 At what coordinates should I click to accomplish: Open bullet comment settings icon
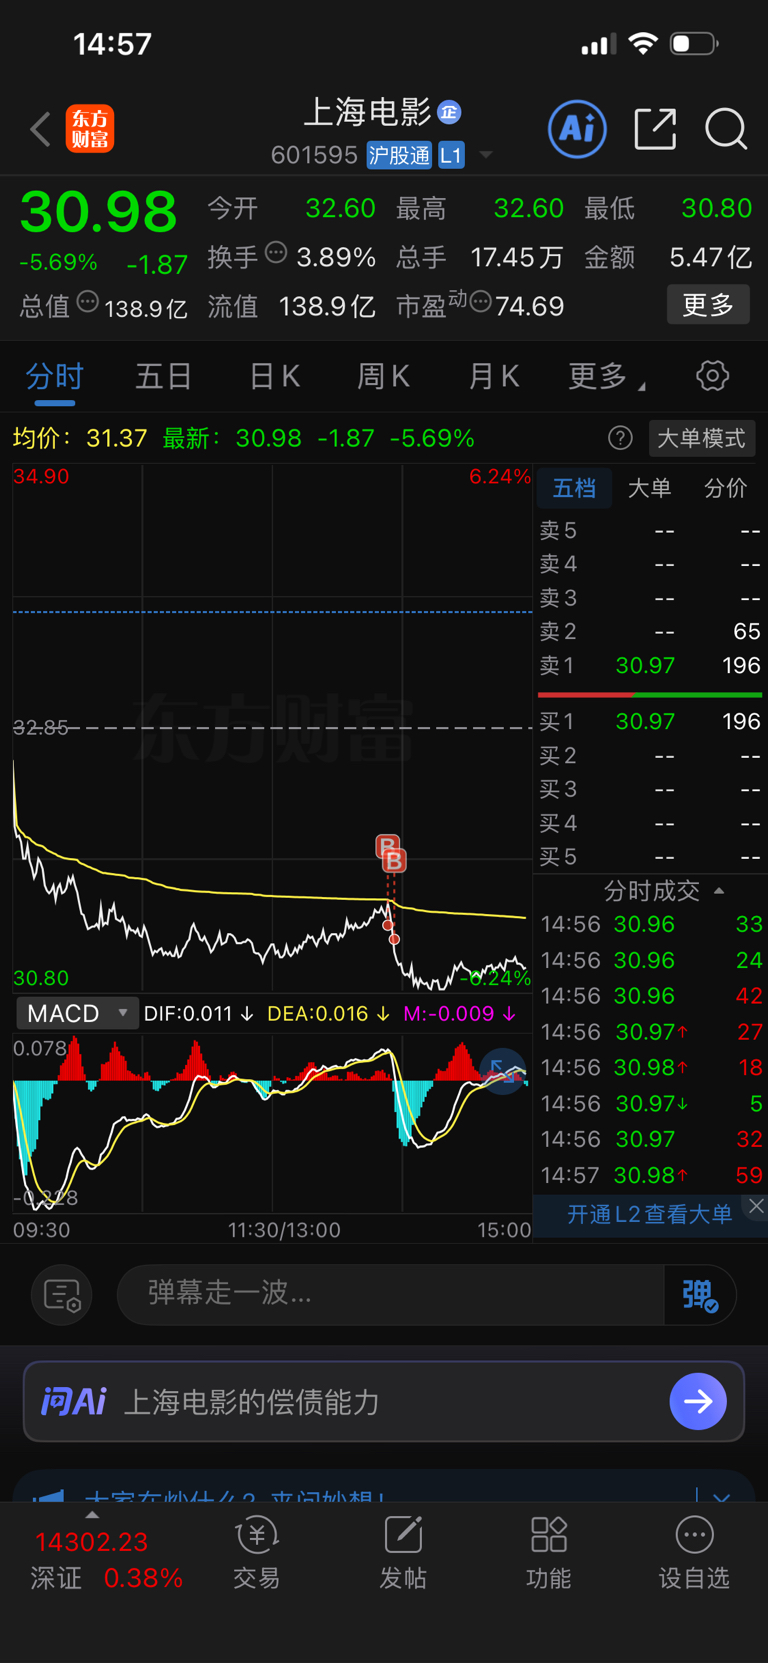pos(62,1295)
